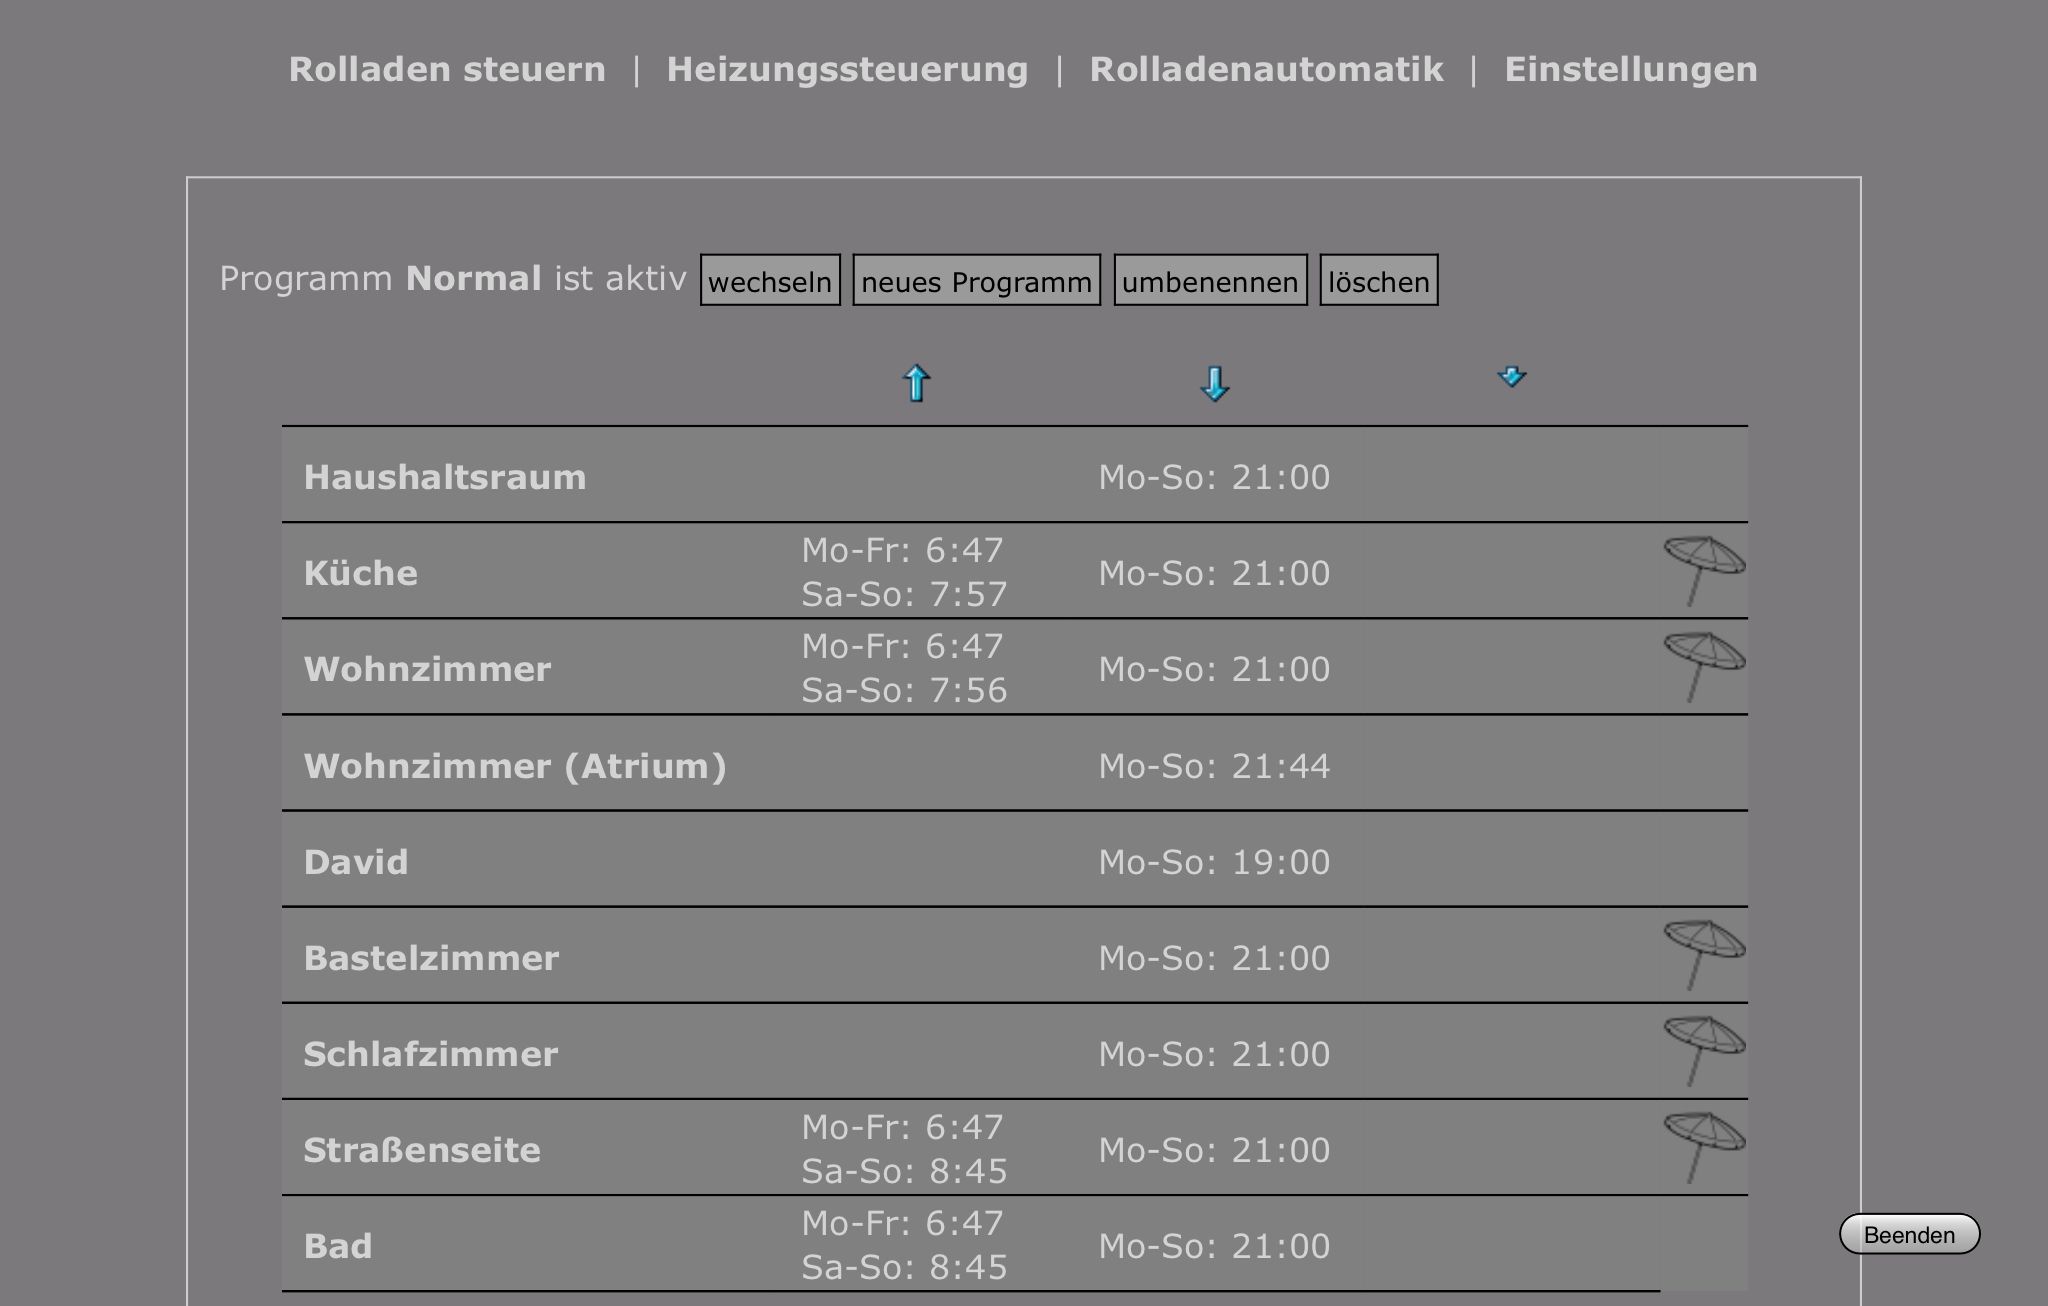The image size is (2048, 1306).
Task: Create a neues Programm
Action: tap(976, 281)
